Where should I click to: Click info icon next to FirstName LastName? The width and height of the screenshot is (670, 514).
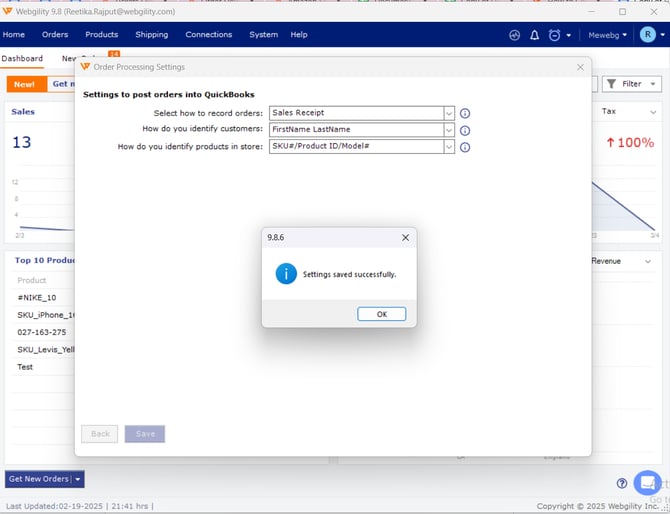coord(465,130)
